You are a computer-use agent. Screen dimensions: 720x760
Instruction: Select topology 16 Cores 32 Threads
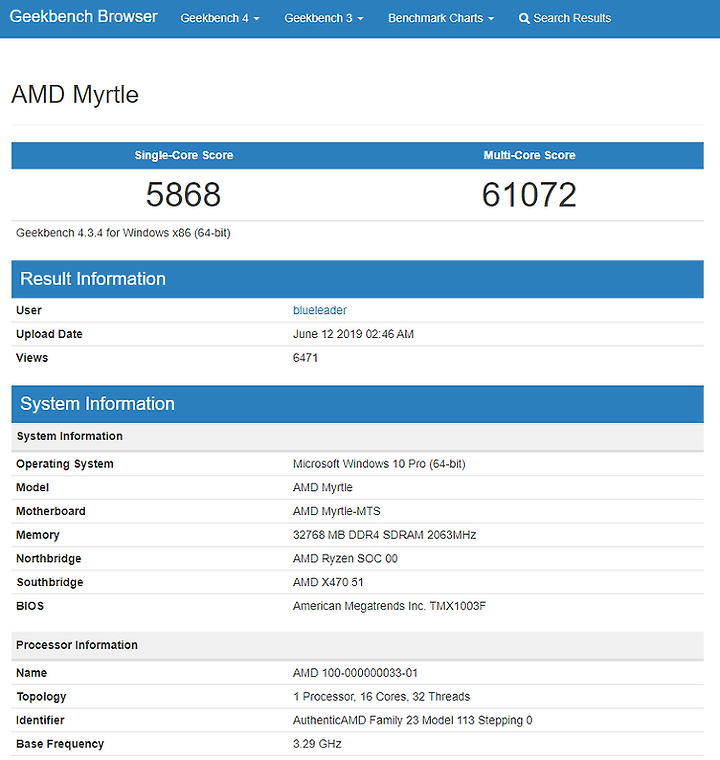click(381, 697)
